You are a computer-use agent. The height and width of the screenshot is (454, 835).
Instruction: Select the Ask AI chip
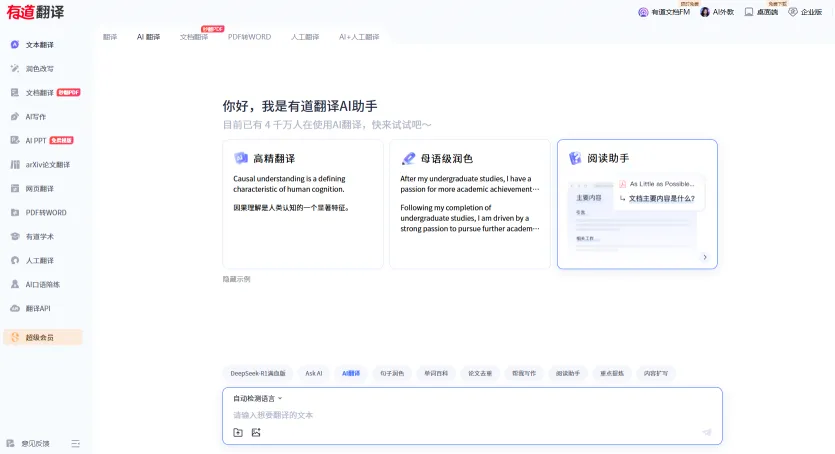[314, 373]
